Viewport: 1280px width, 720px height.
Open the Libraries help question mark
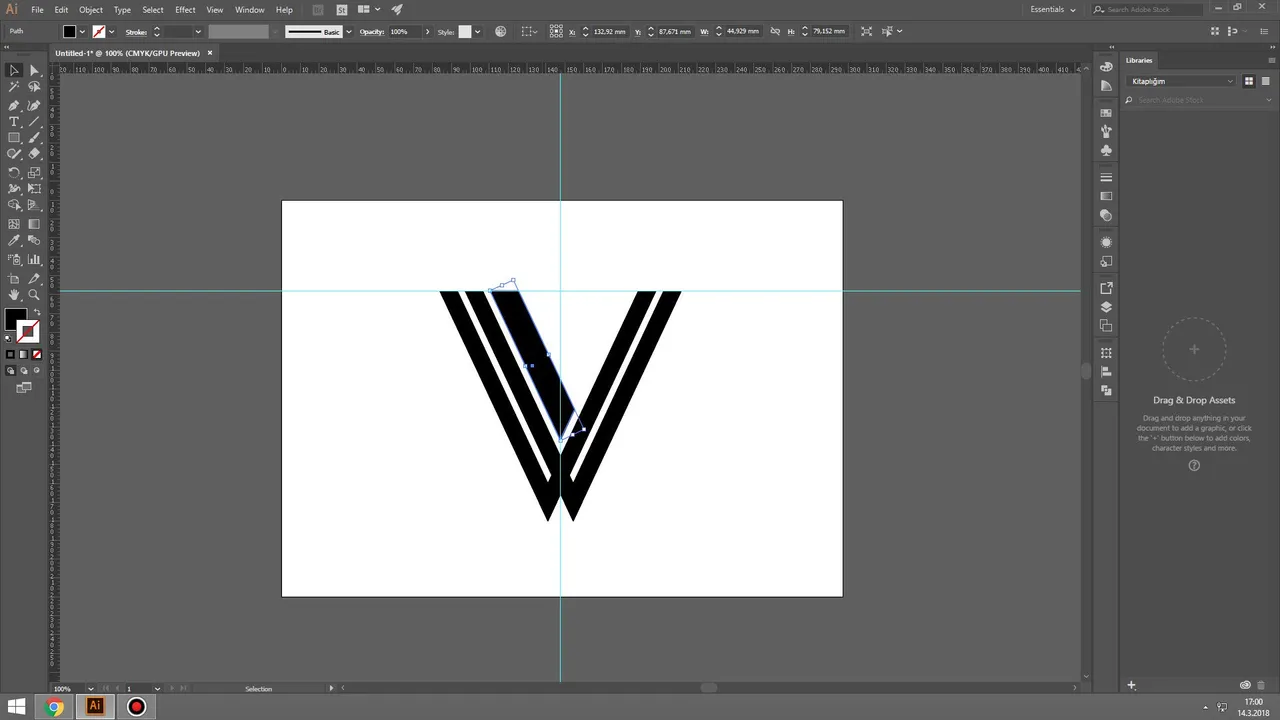(x=1194, y=465)
